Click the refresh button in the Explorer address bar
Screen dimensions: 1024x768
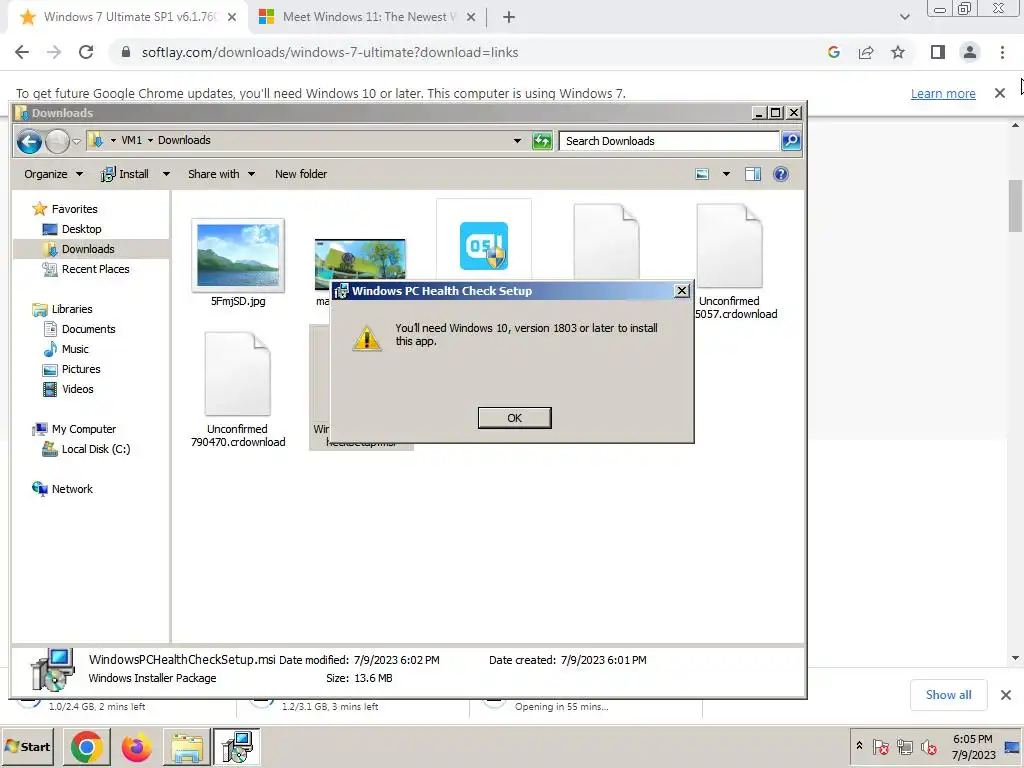[542, 140]
